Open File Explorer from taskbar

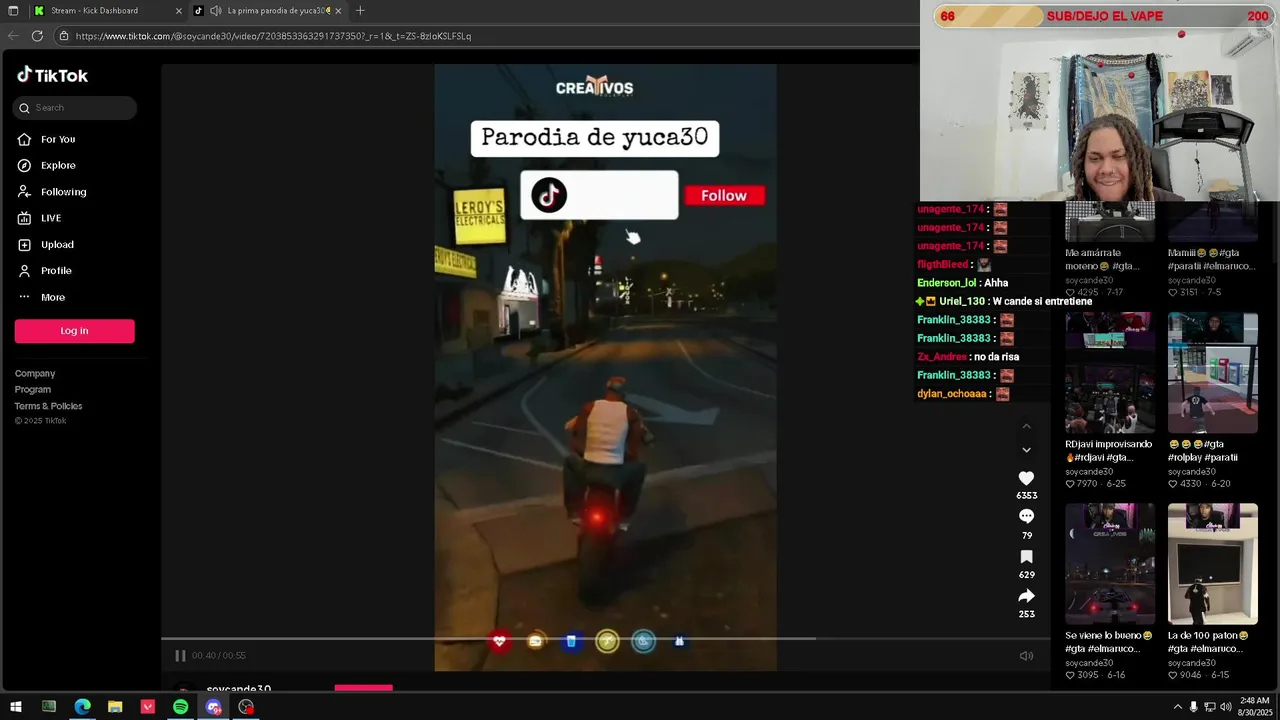(115, 707)
